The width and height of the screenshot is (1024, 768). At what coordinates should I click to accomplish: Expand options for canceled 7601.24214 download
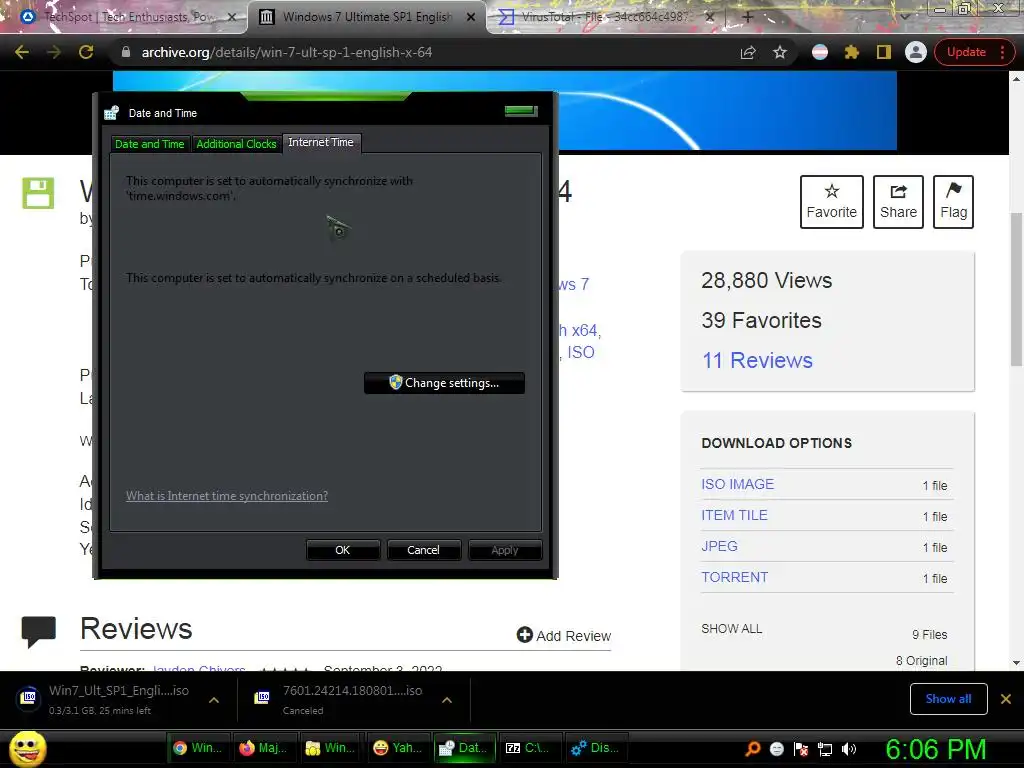click(x=447, y=700)
